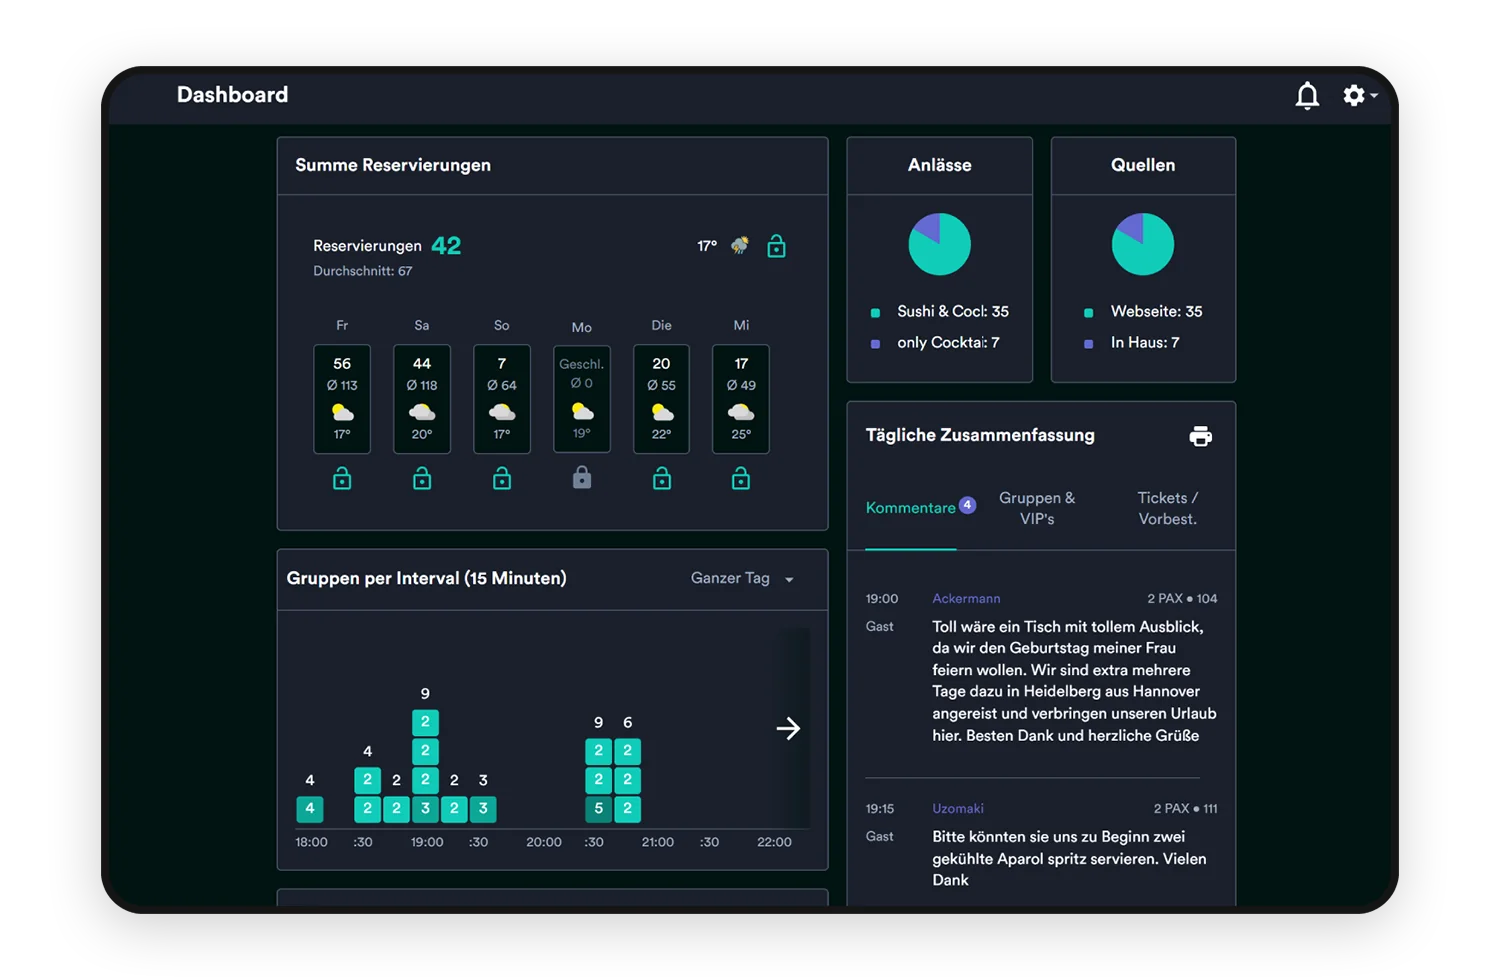
Task: Switch to the Tickets / Vorbest. tab
Action: pyautogui.click(x=1167, y=508)
